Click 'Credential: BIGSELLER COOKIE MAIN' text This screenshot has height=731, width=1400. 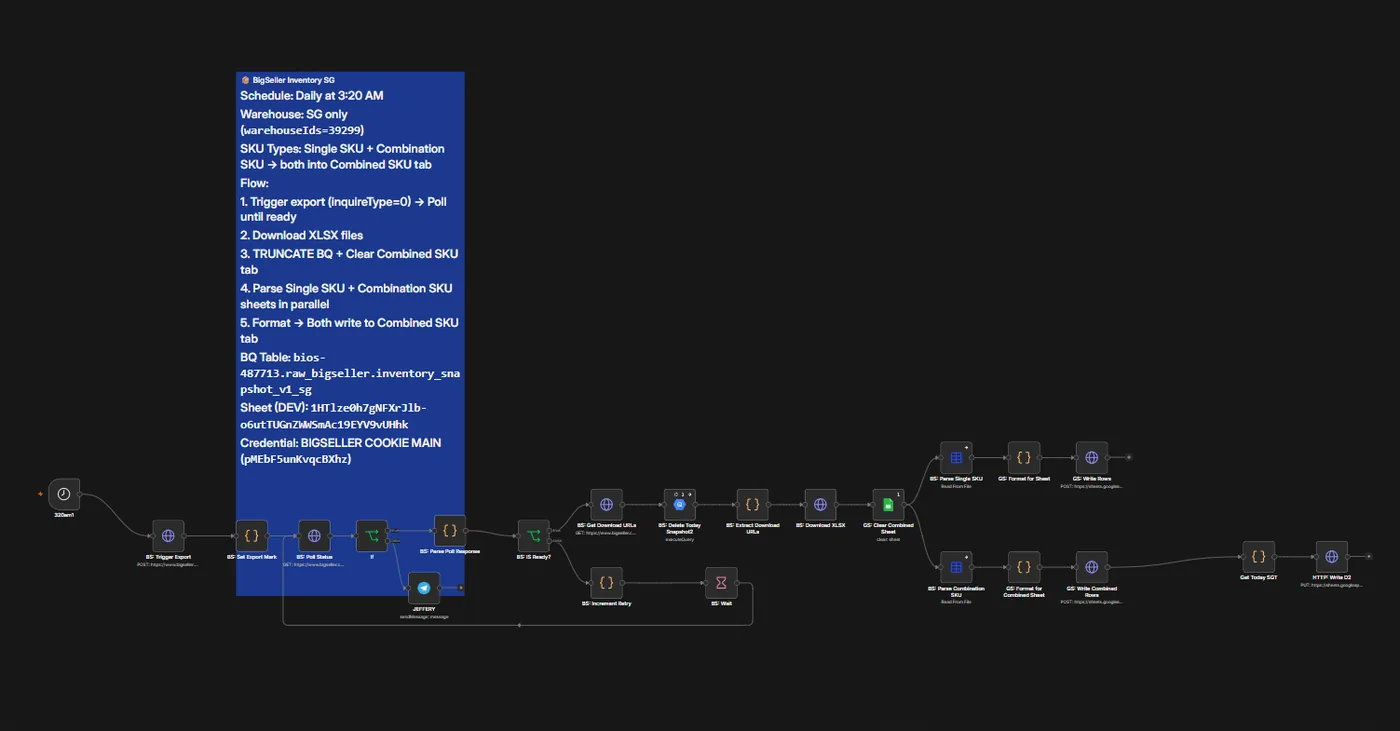340,443
